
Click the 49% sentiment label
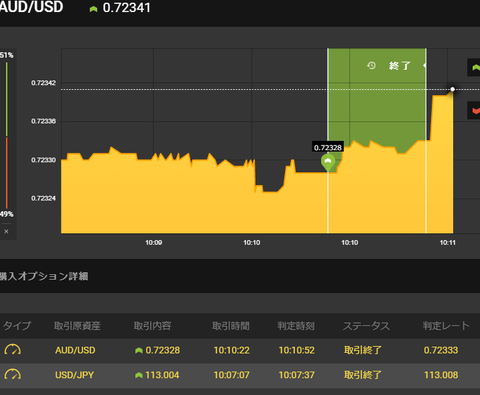(x=6, y=214)
